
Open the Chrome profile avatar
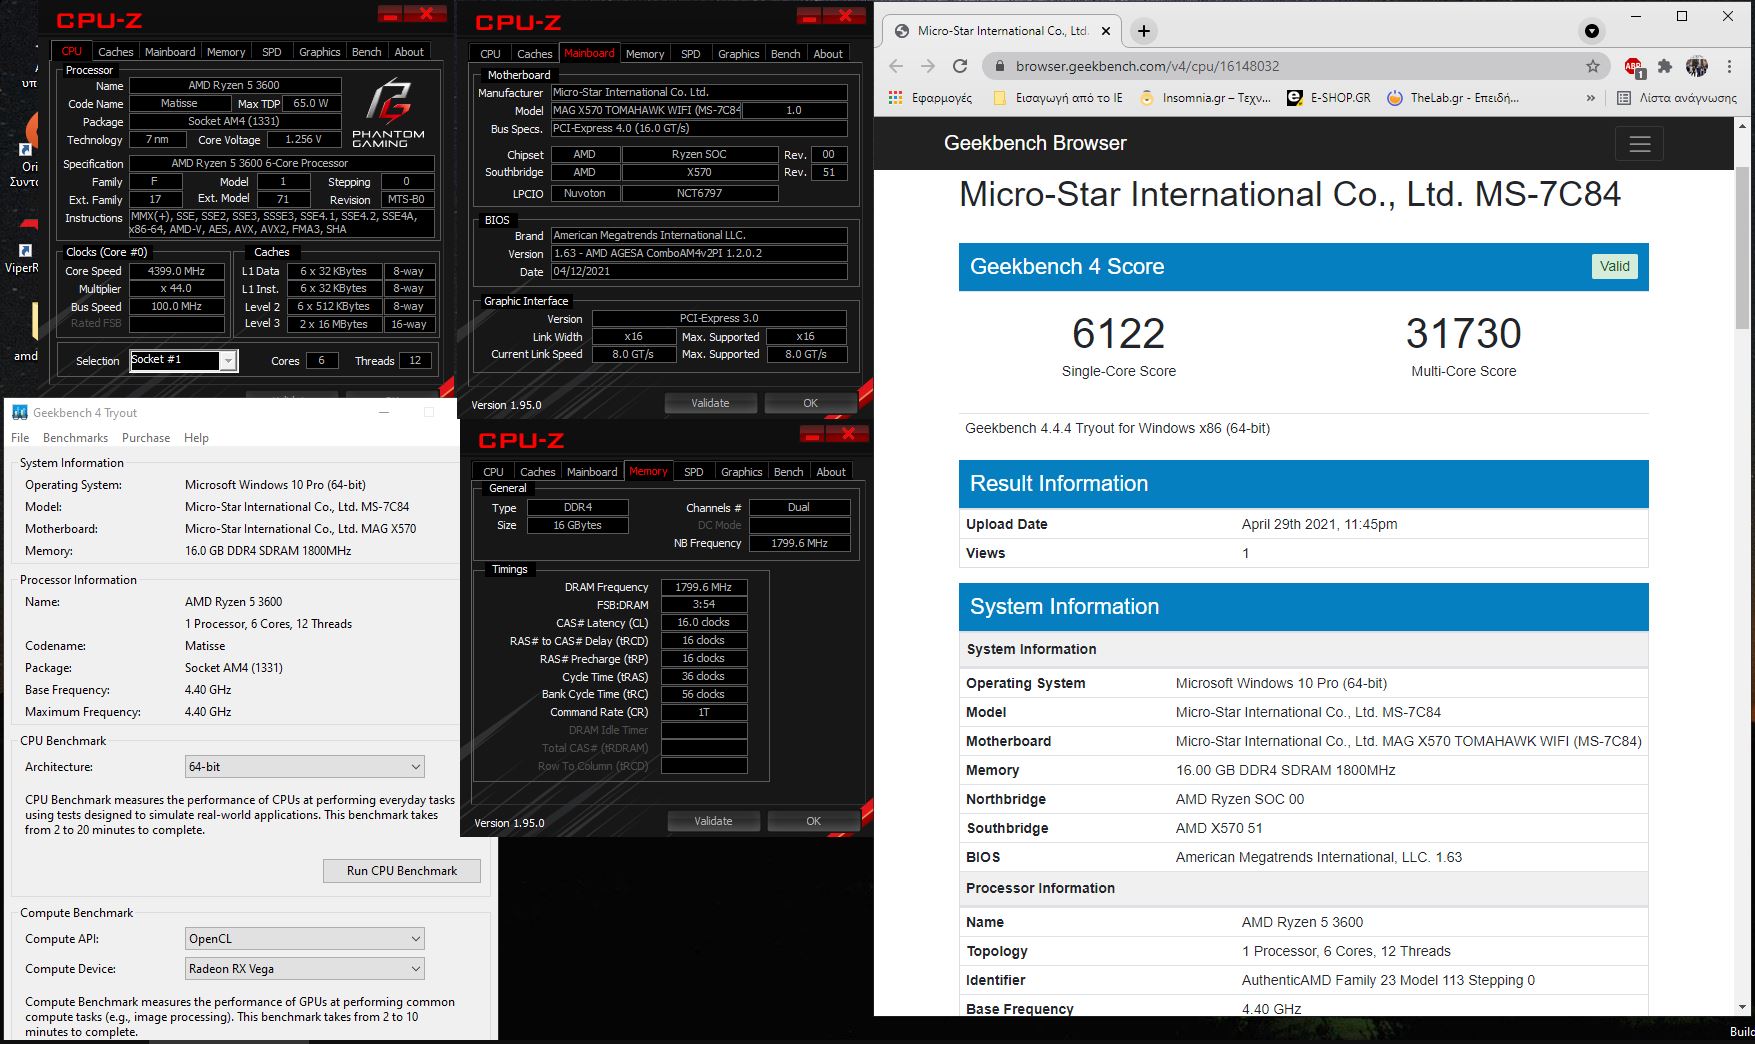[x=1697, y=66]
